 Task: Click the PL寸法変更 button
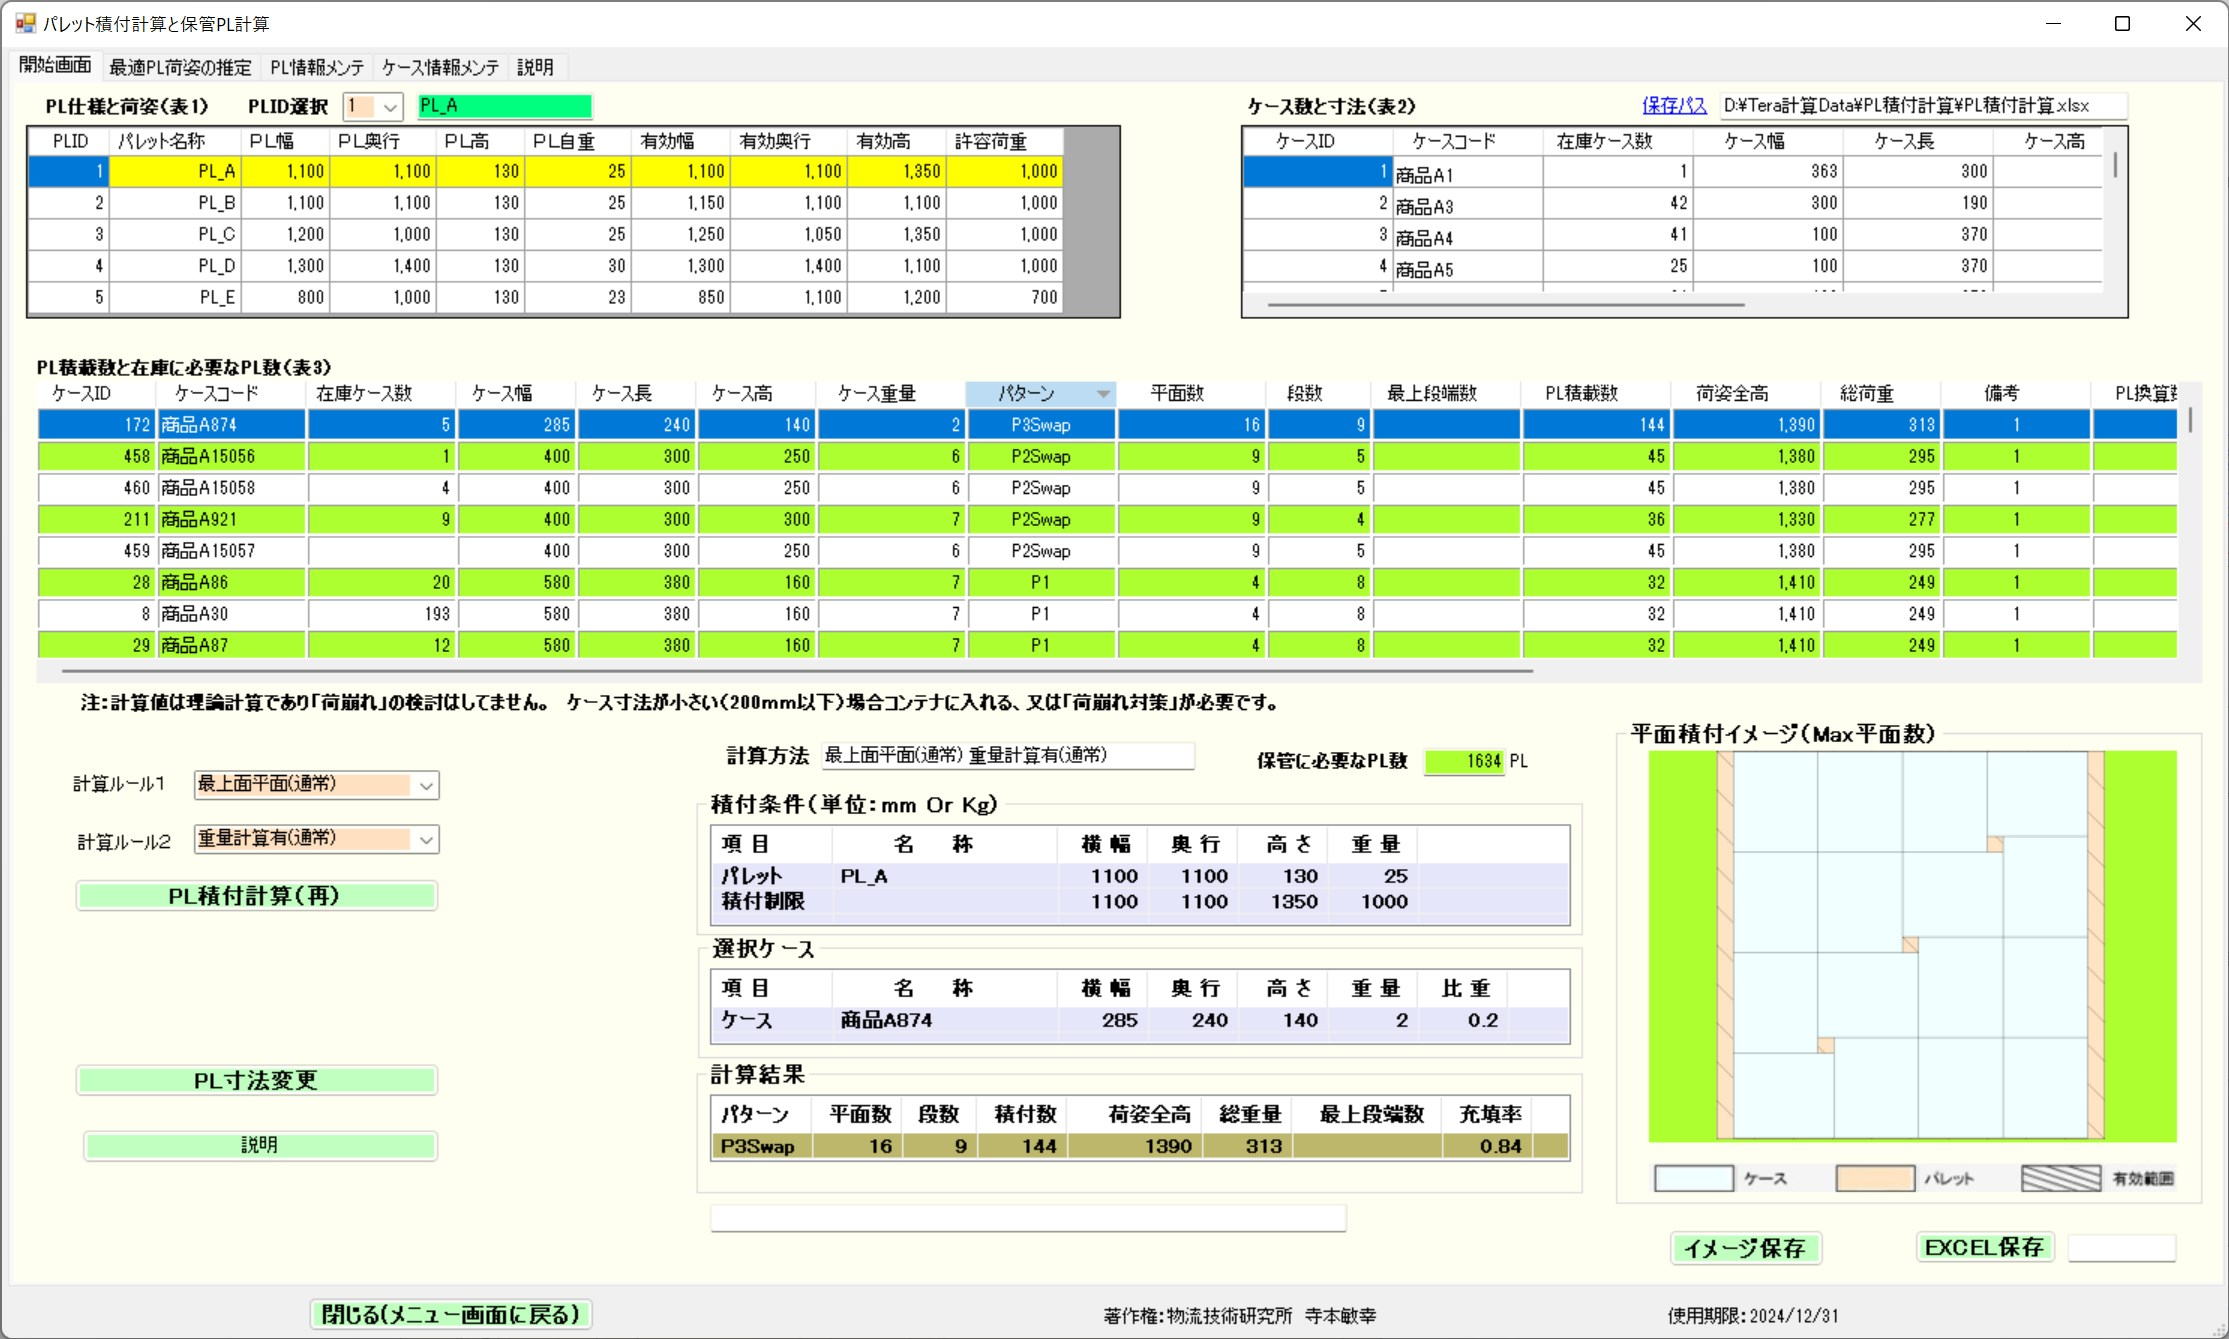(256, 1080)
